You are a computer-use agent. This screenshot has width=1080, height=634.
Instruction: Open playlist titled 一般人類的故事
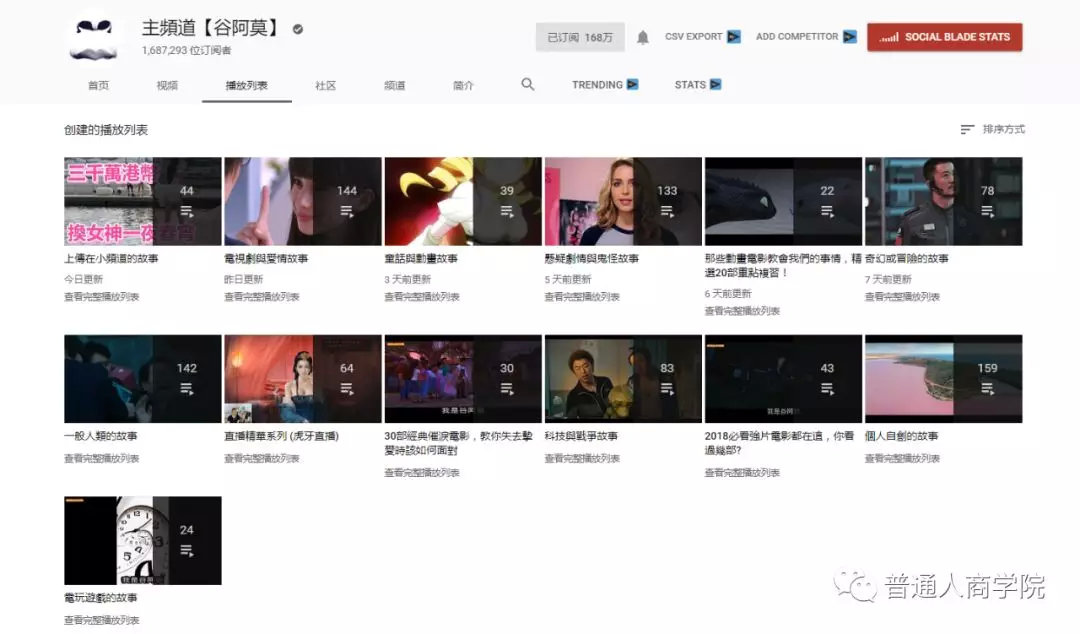point(101,436)
